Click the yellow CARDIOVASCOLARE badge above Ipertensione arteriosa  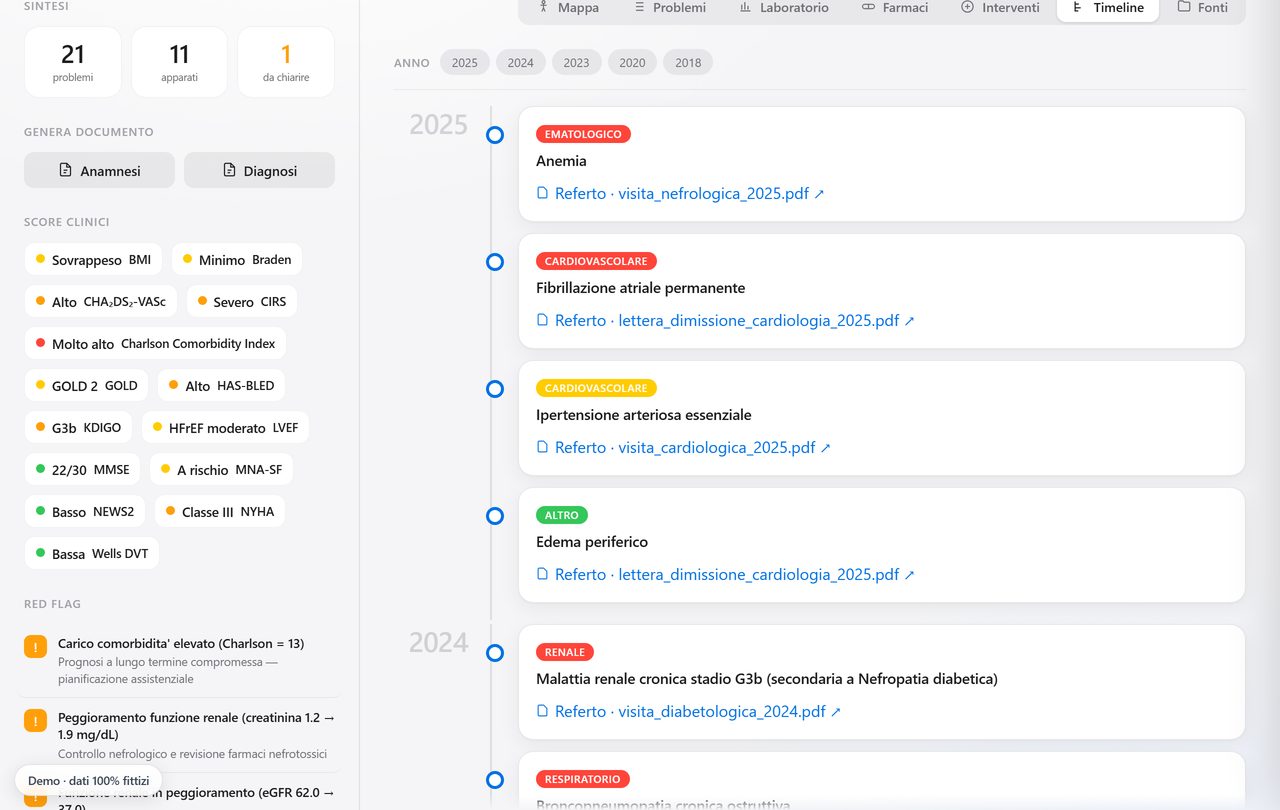(x=596, y=388)
